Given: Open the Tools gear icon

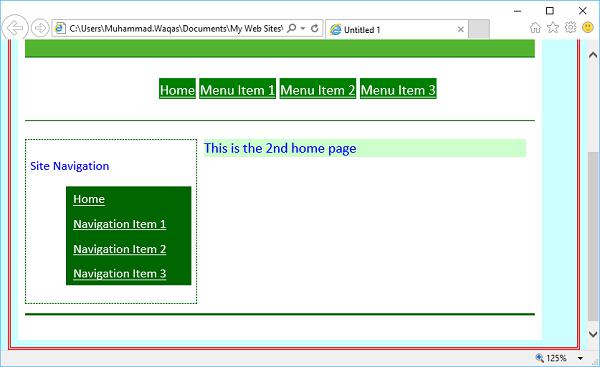Looking at the screenshot, I should pyautogui.click(x=571, y=28).
